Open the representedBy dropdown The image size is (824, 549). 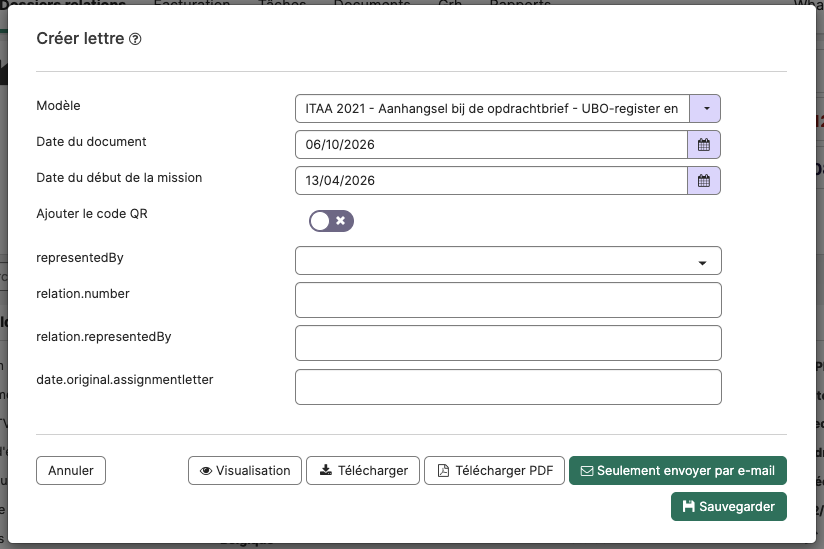click(x=508, y=261)
